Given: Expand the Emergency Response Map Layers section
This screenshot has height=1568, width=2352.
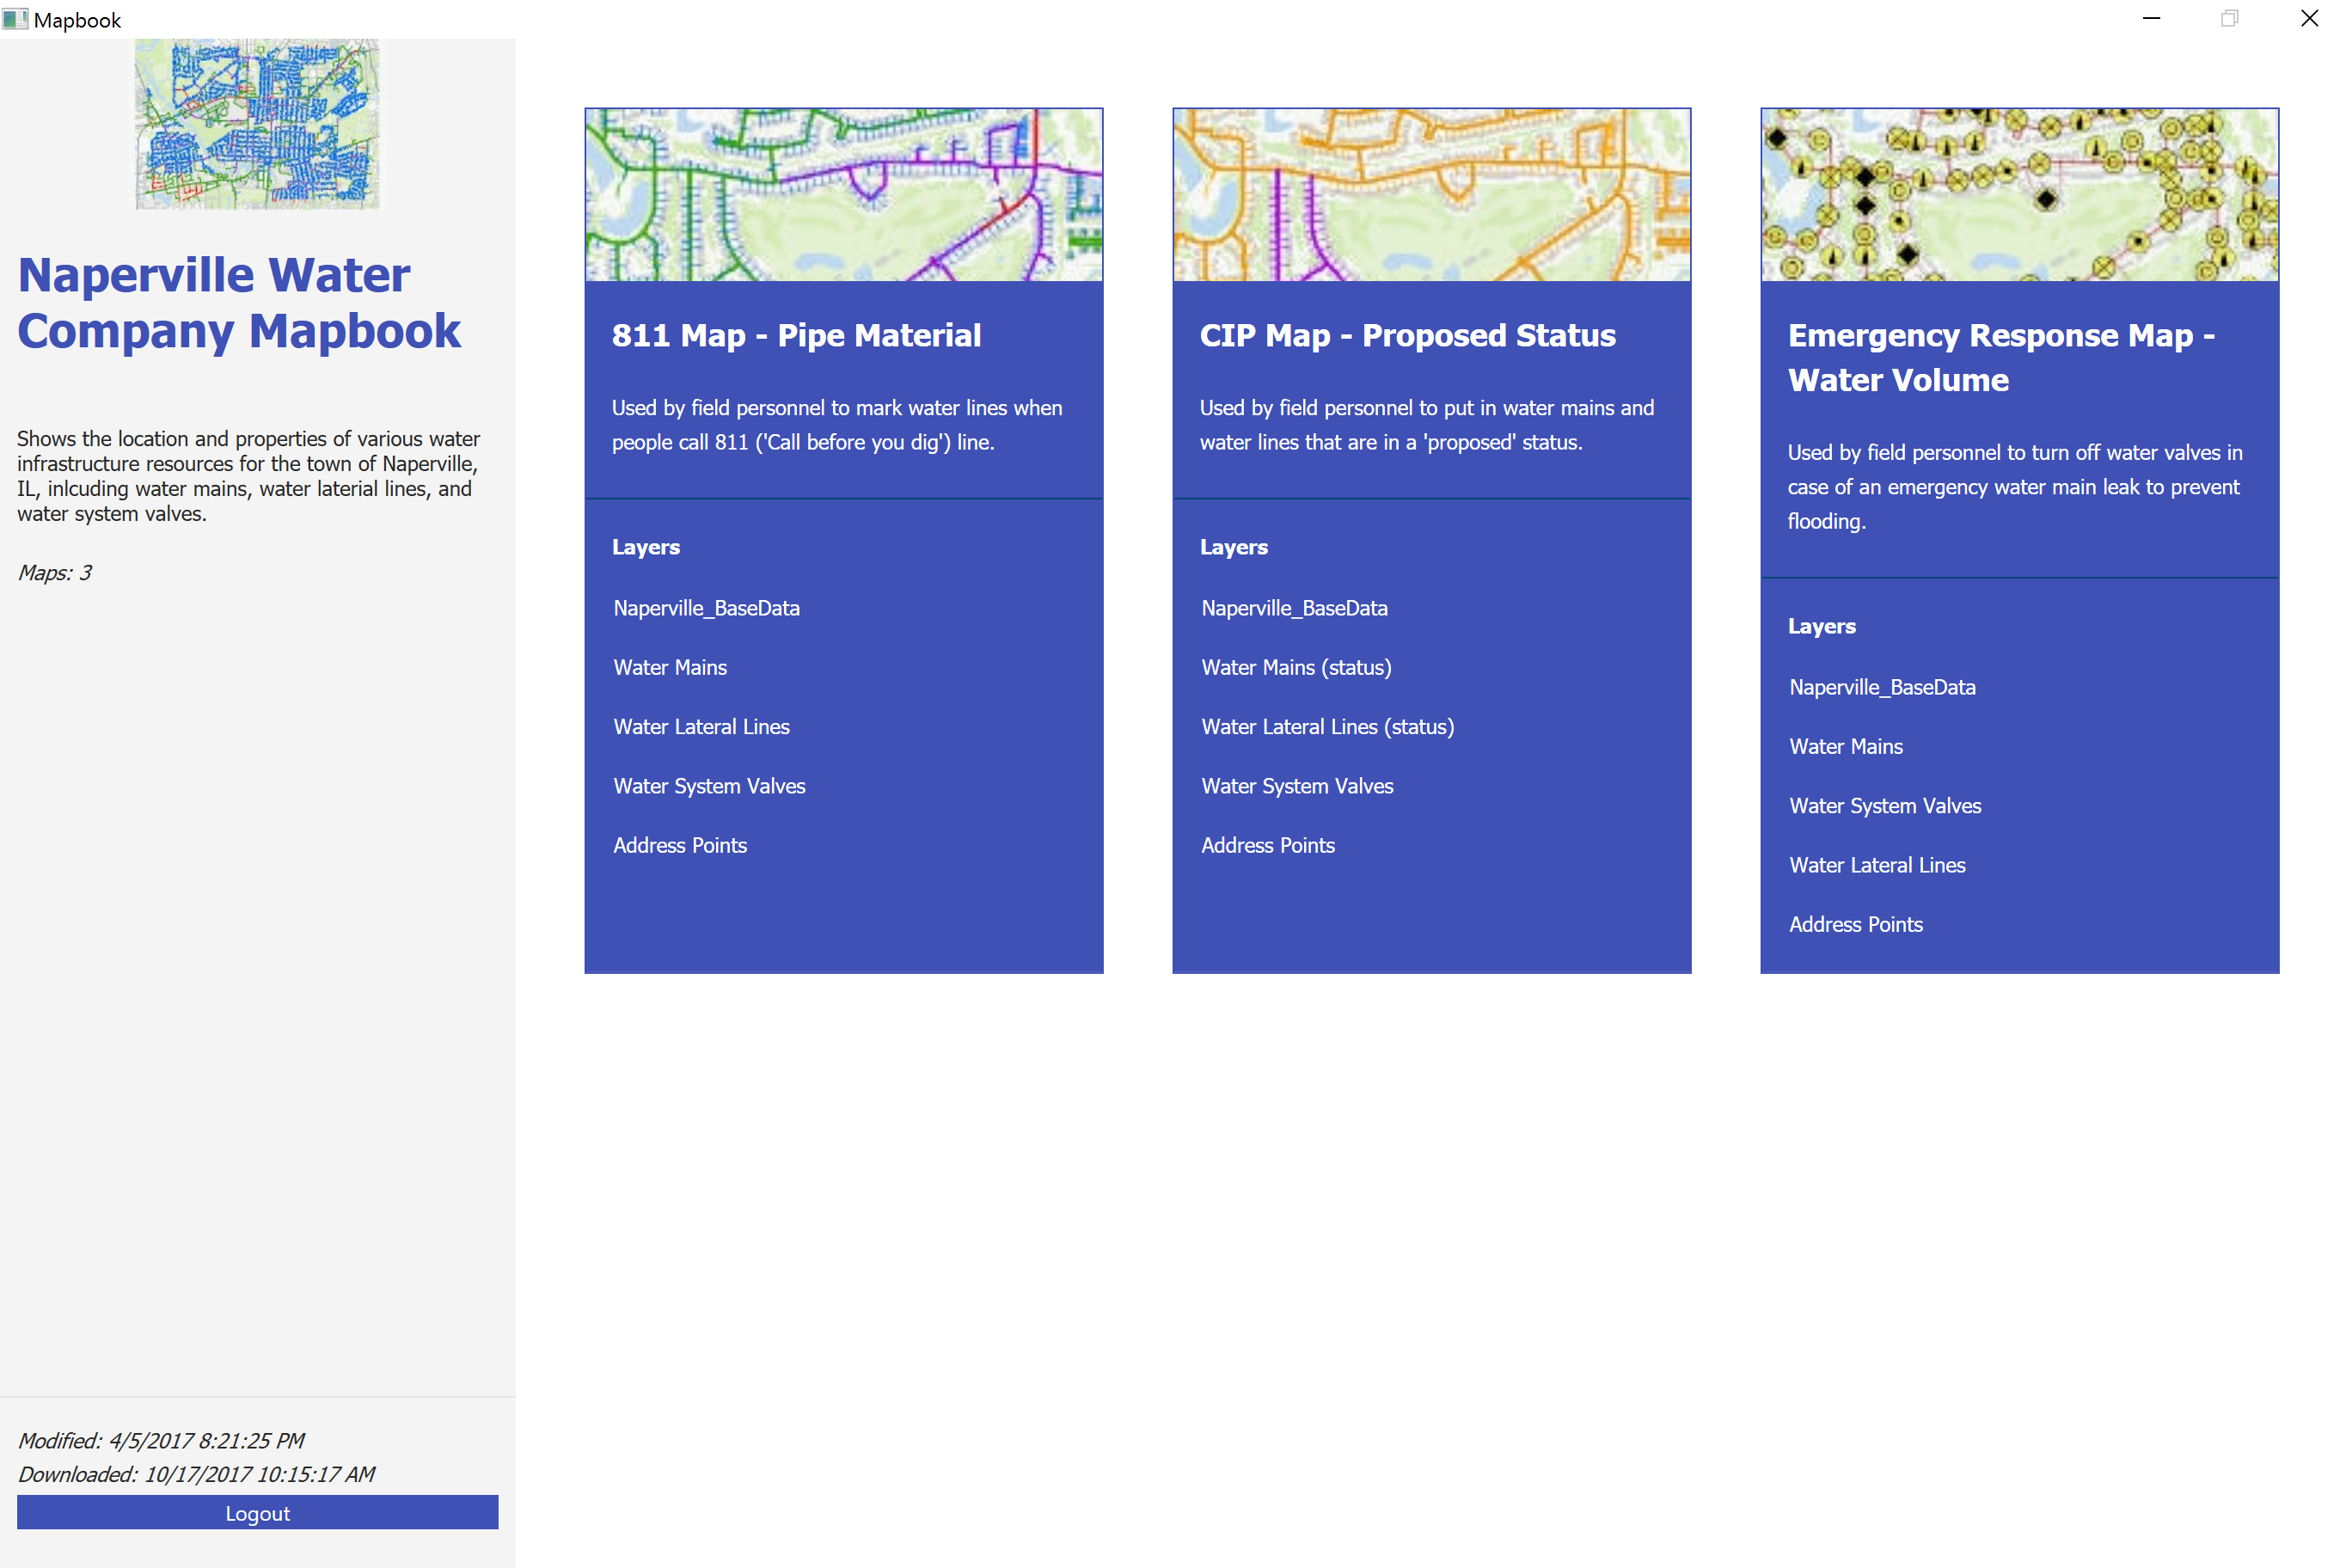Looking at the screenshot, I should (x=1822, y=627).
